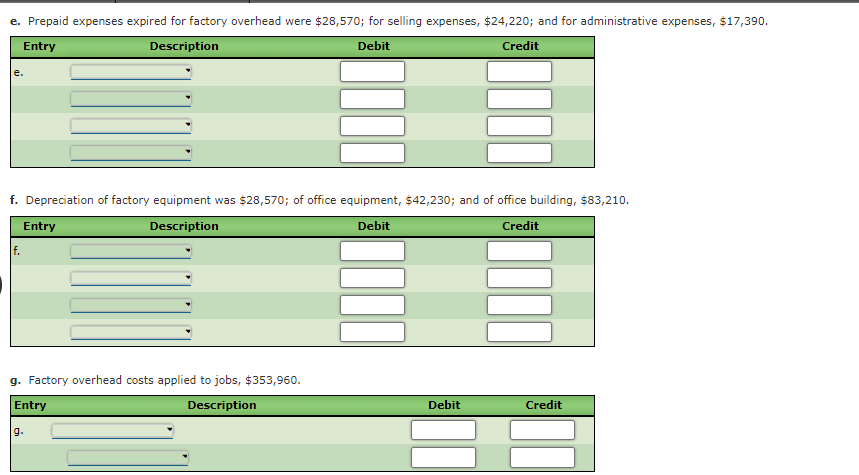Open second description dropdown in entry e table
The height and width of the screenshot is (475, 859).
pyautogui.click(x=131, y=99)
